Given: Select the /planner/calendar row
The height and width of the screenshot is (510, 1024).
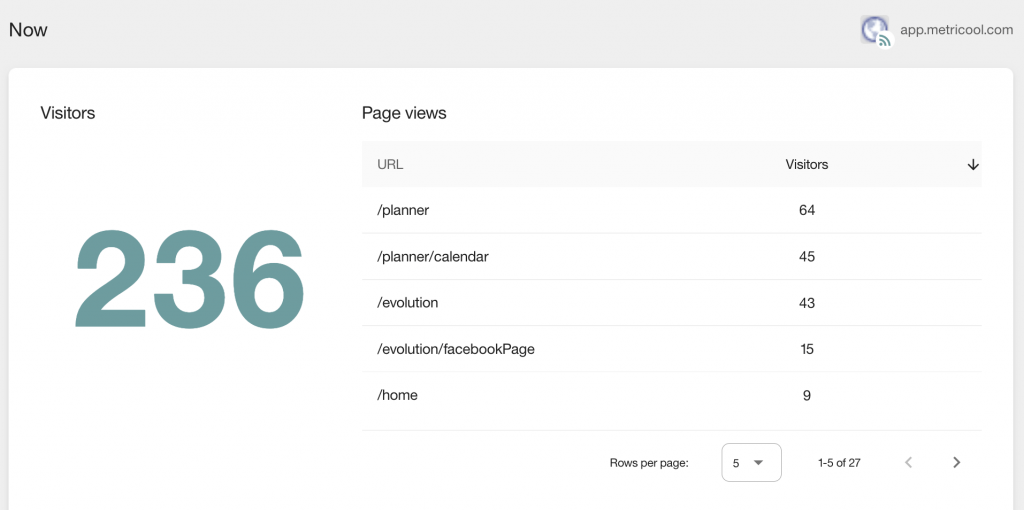Looking at the screenshot, I should 671,257.
